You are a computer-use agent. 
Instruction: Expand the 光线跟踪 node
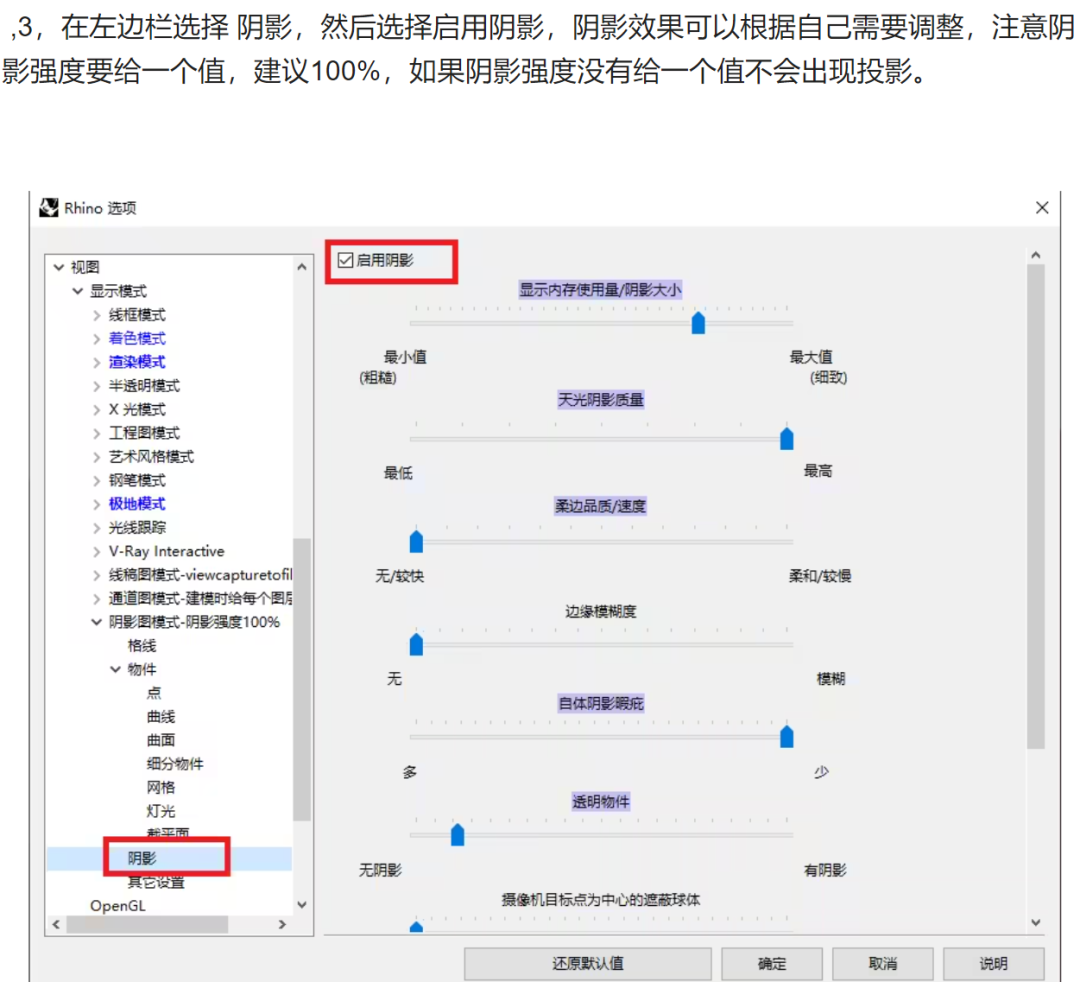(96, 528)
